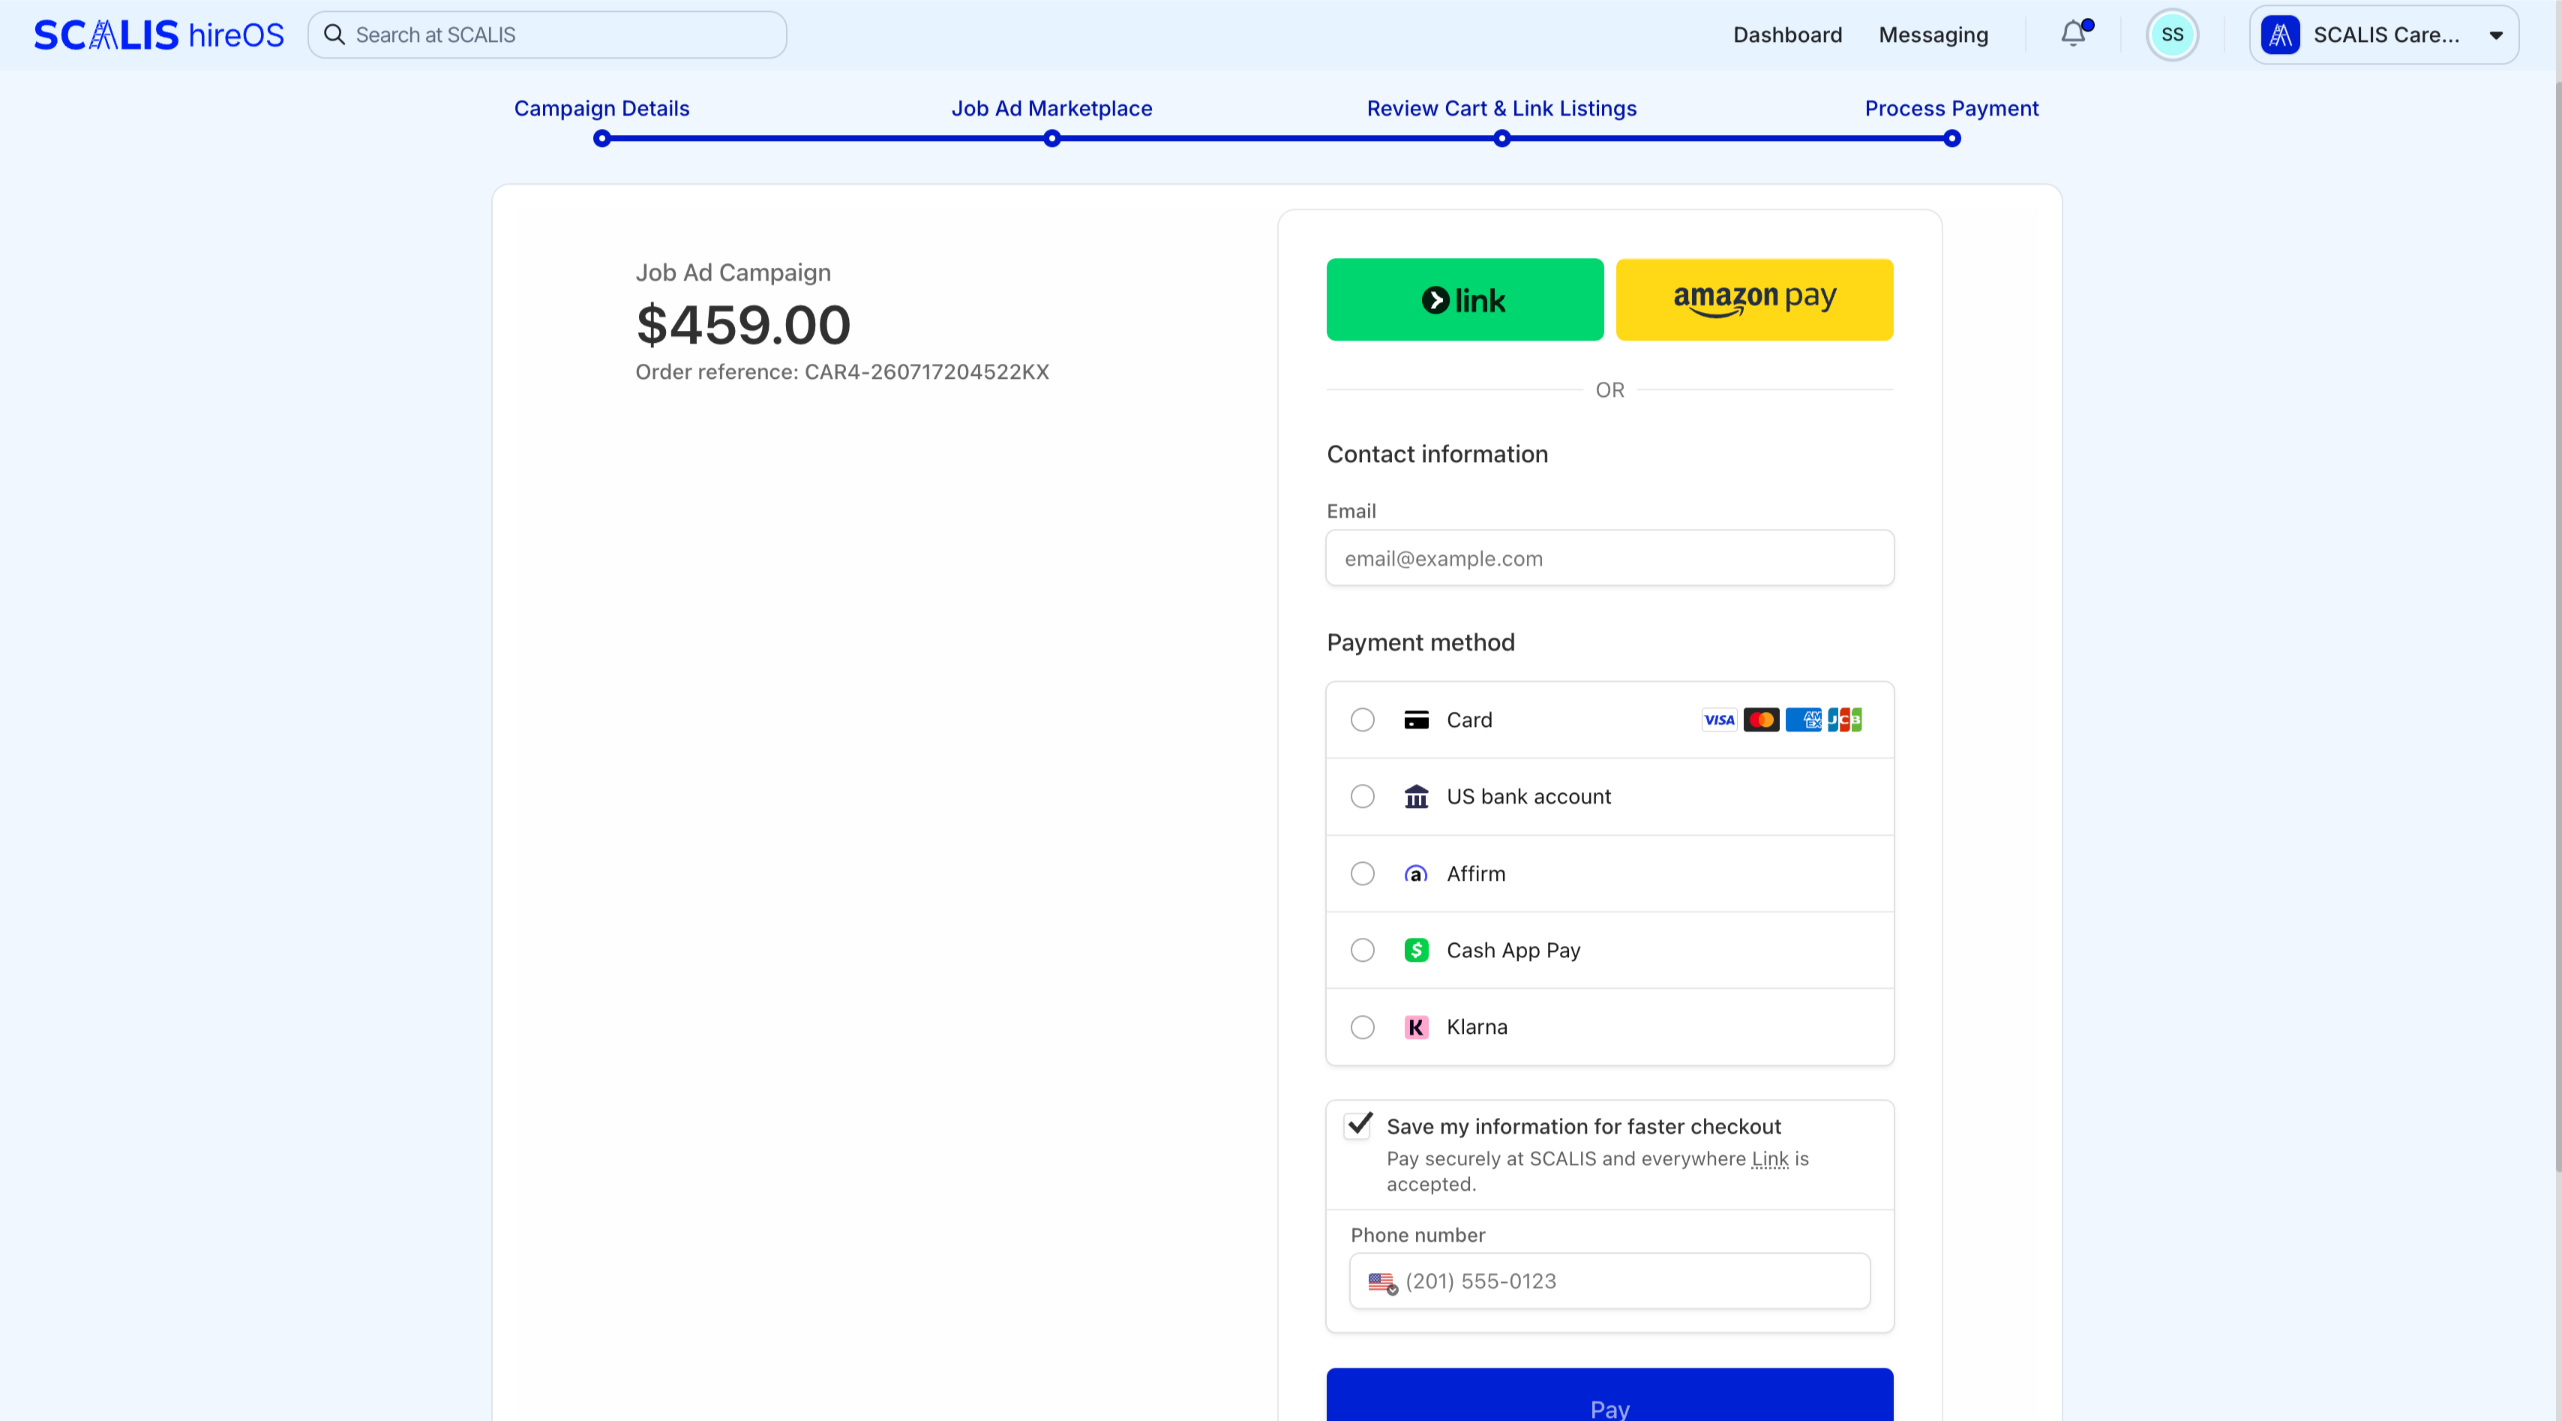Uncheck Save my information for faster checkout

click(1358, 1126)
